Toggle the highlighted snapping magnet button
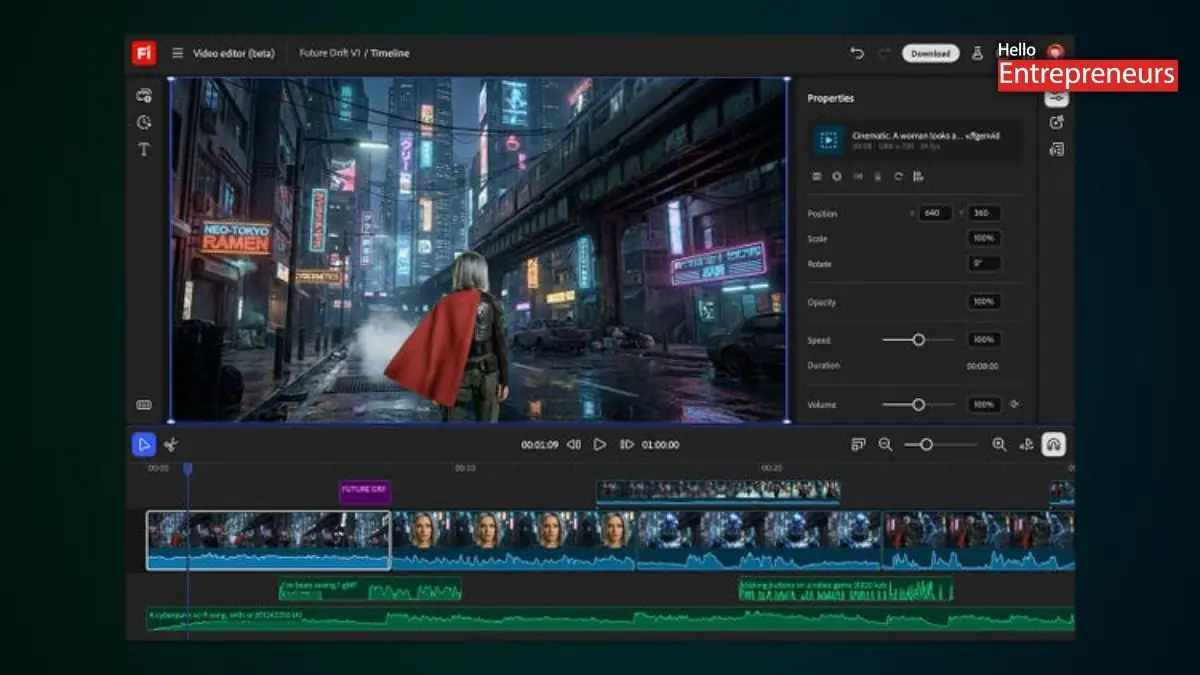 pyautogui.click(x=1053, y=445)
